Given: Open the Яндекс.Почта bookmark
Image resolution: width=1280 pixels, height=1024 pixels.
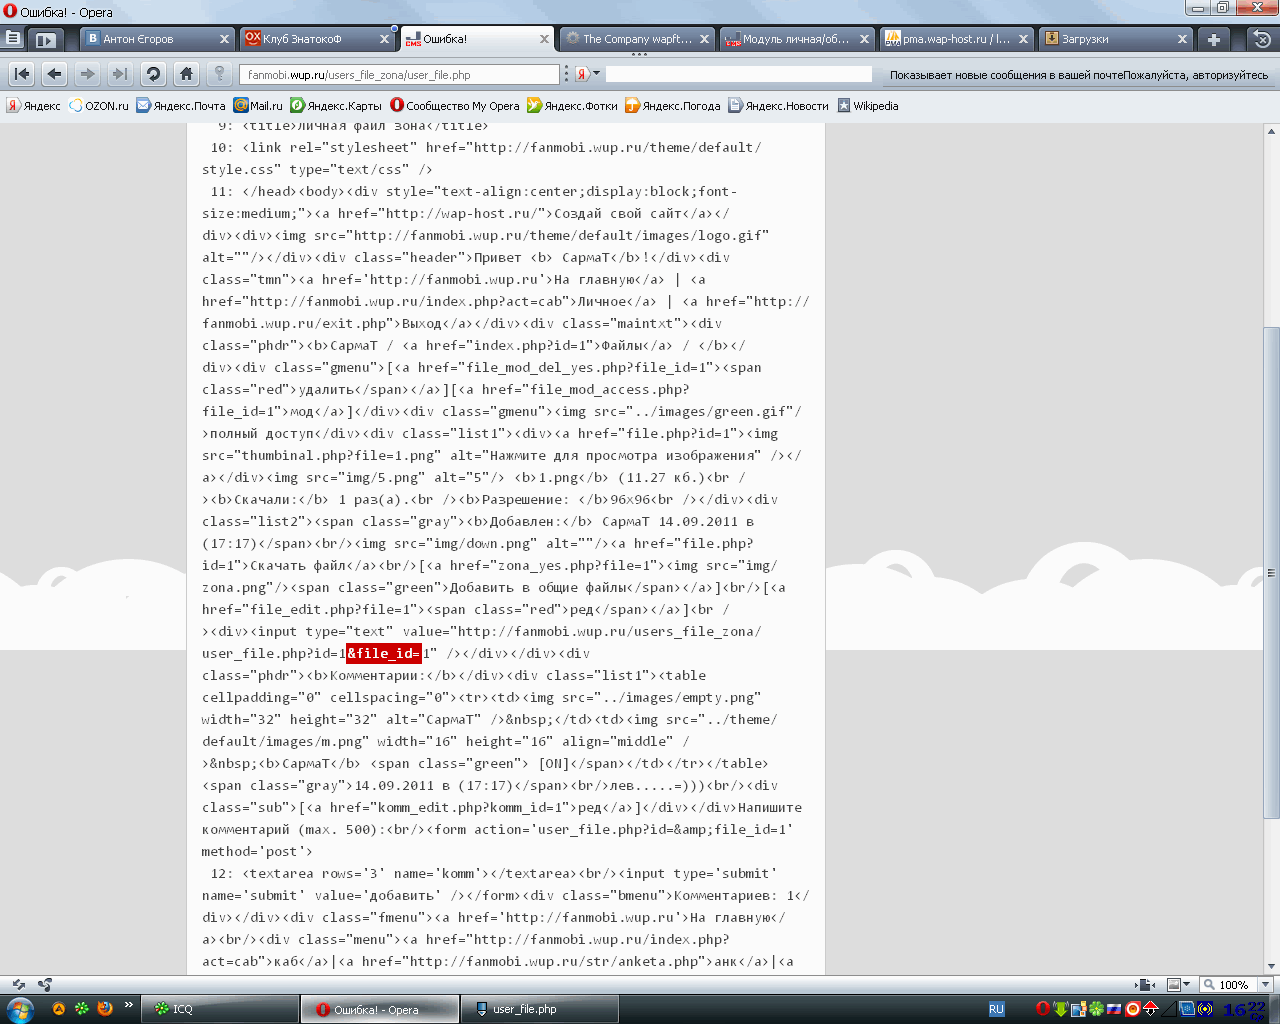Looking at the screenshot, I should 181,106.
